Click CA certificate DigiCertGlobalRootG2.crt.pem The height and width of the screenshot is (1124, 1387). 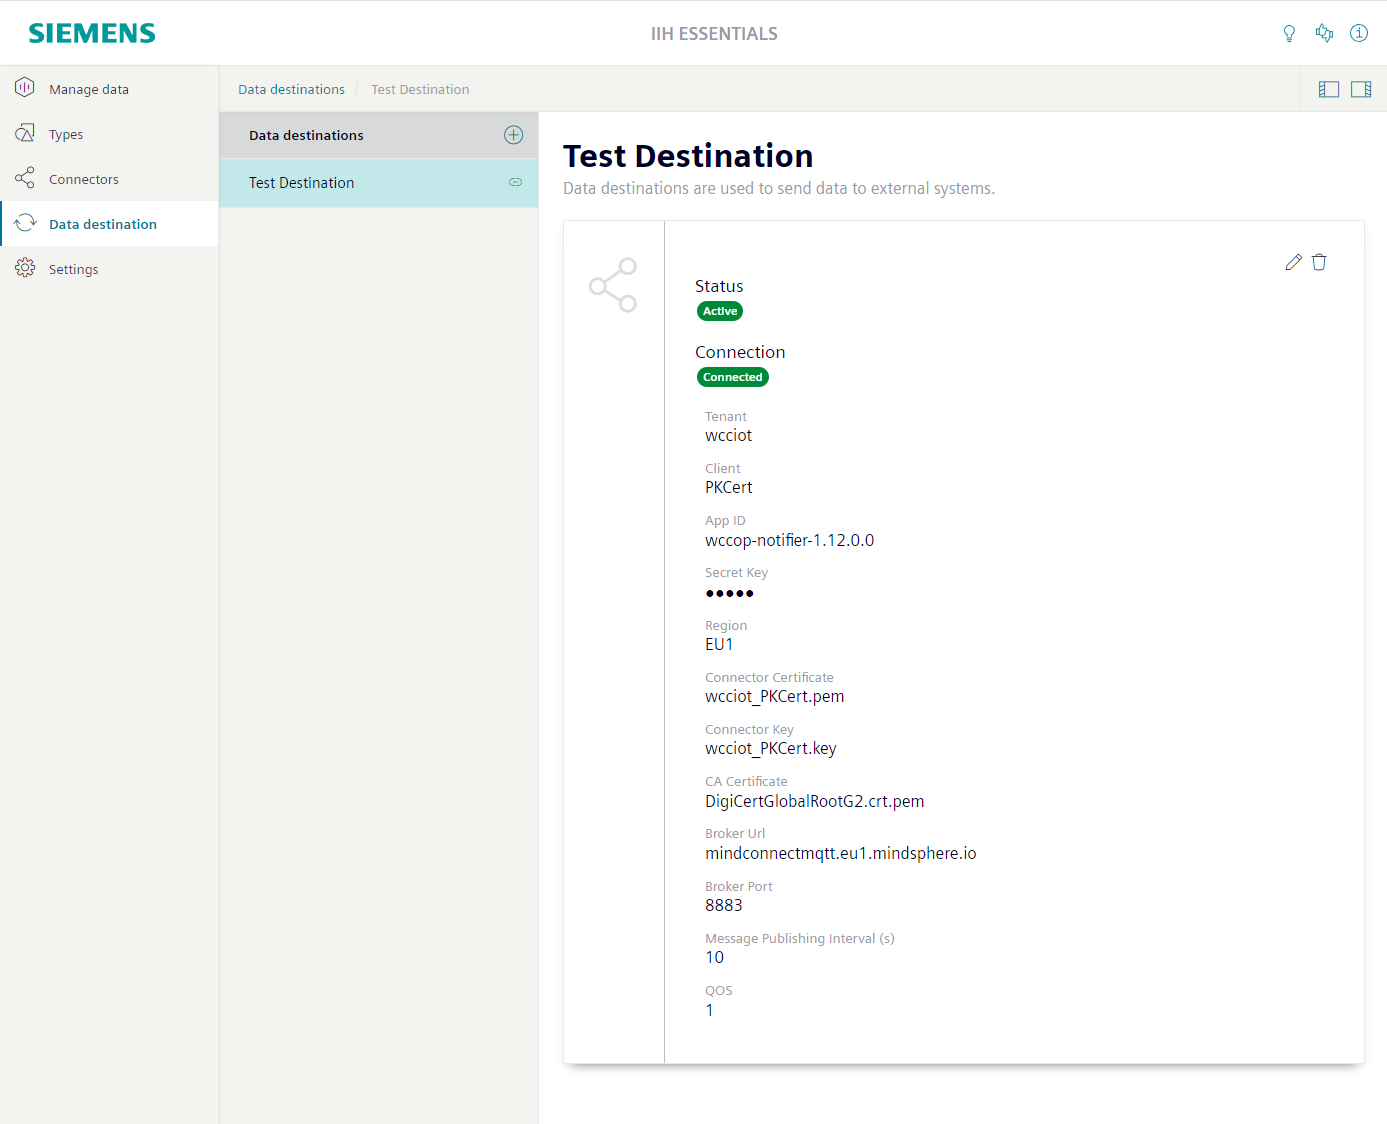(x=815, y=801)
